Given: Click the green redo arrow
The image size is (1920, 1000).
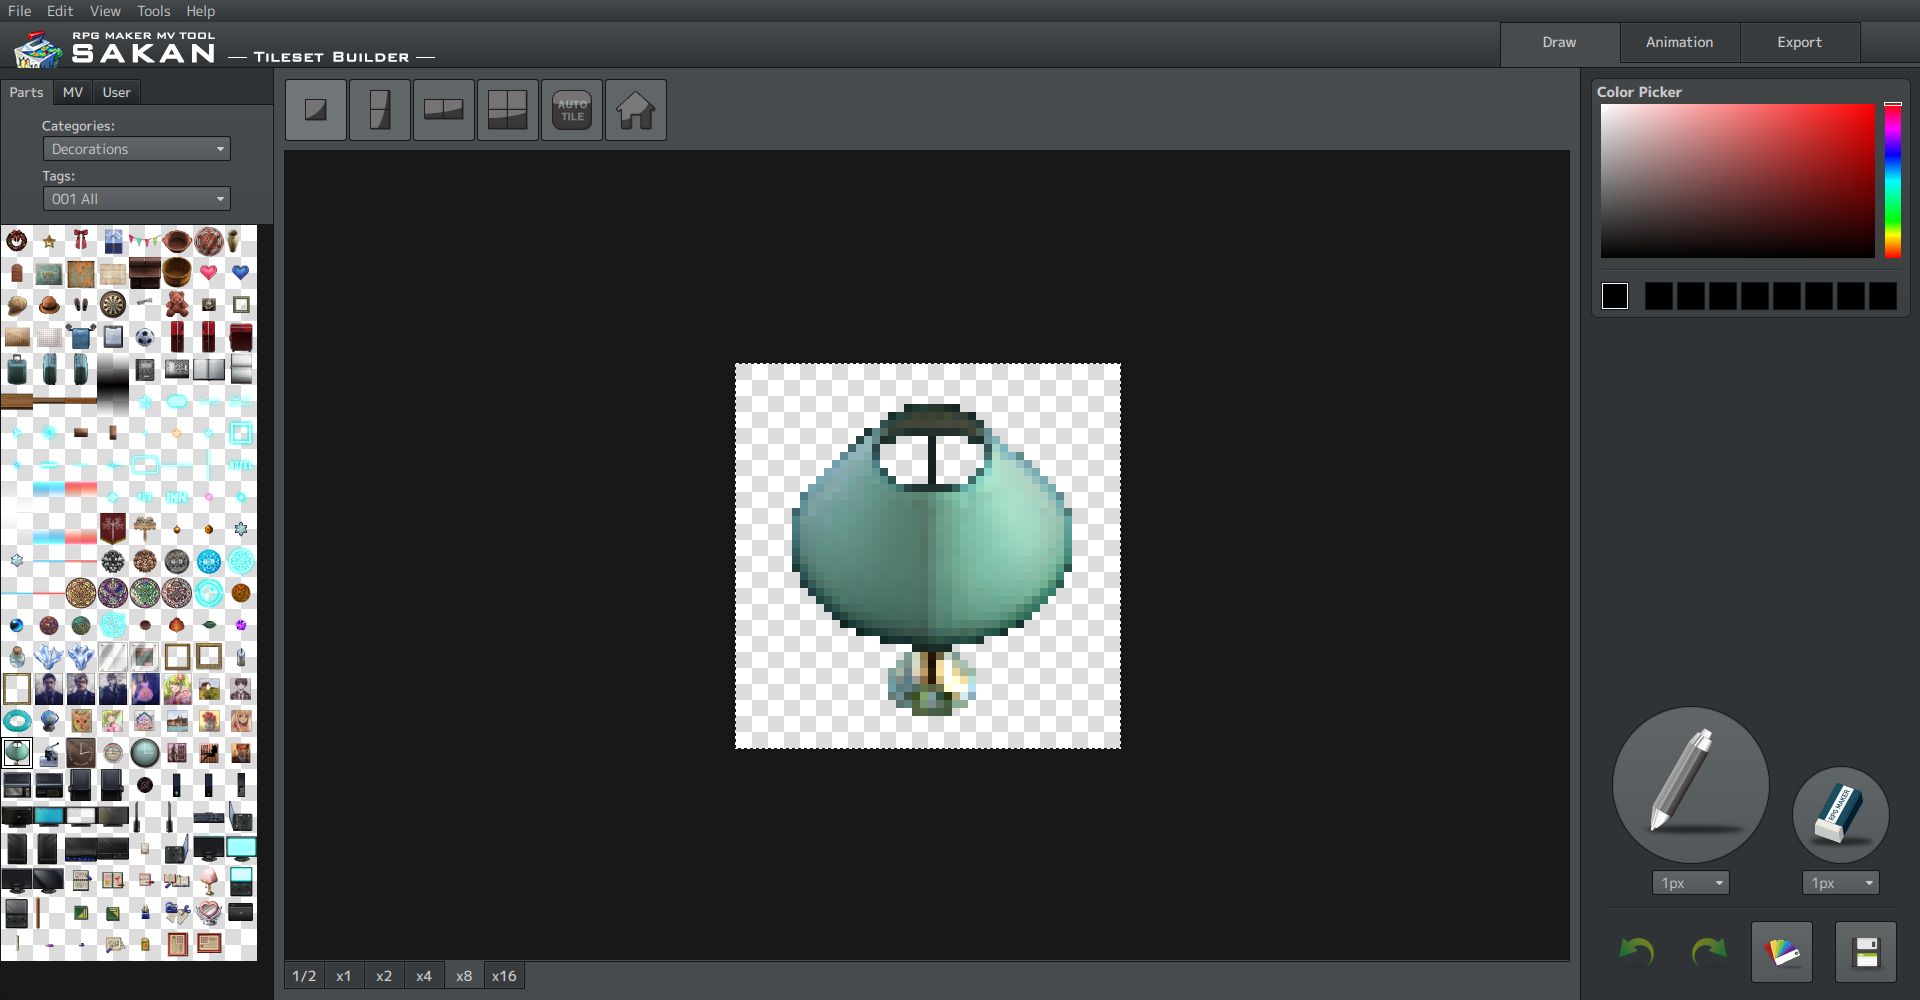Looking at the screenshot, I should (1709, 952).
